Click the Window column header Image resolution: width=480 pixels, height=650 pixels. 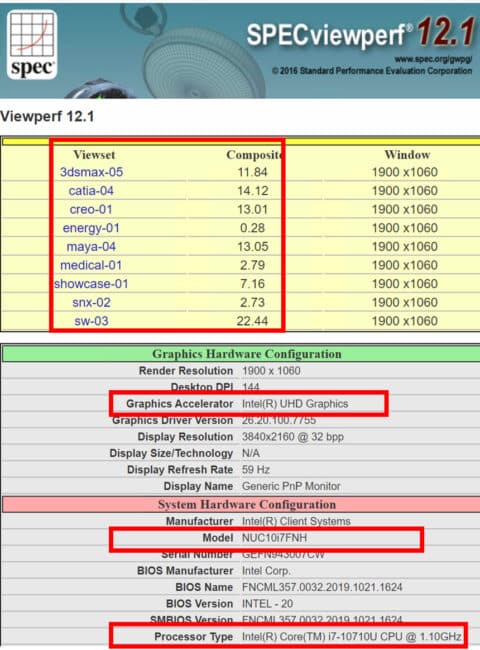coord(407,155)
